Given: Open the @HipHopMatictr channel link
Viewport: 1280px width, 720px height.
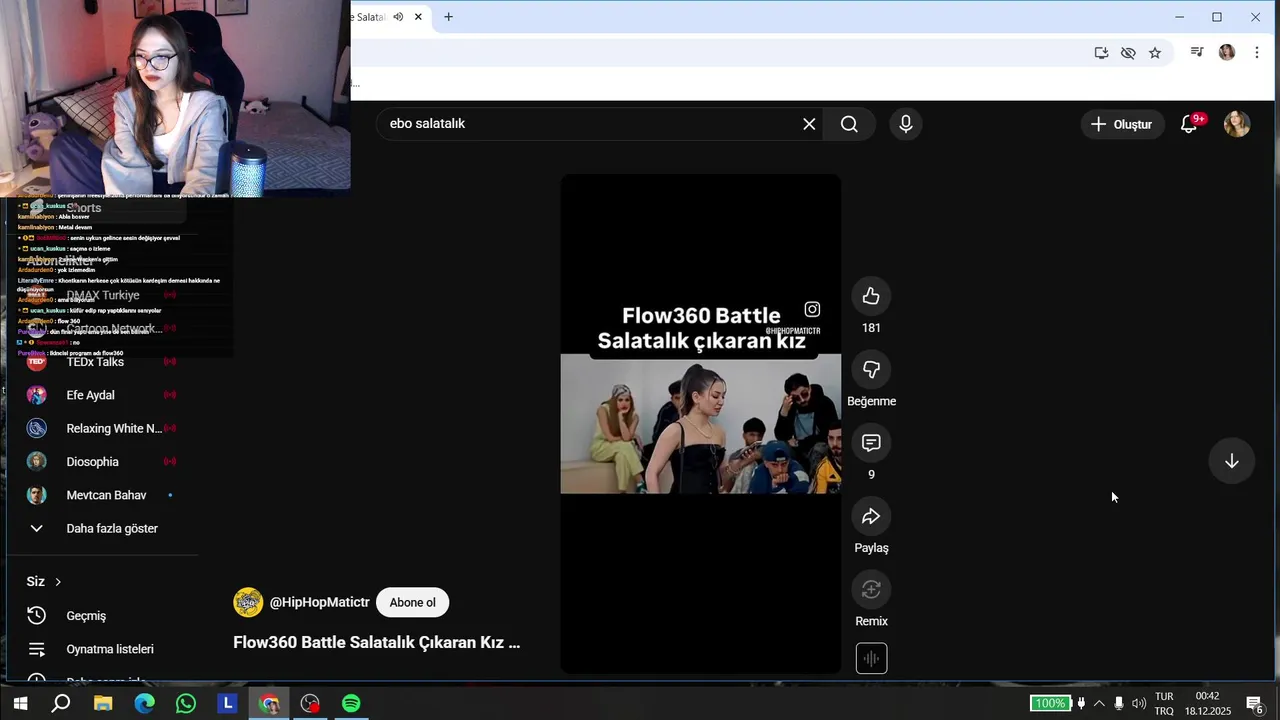Looking at the screenshot, I should pyautogui.click(x=319, y=602).
